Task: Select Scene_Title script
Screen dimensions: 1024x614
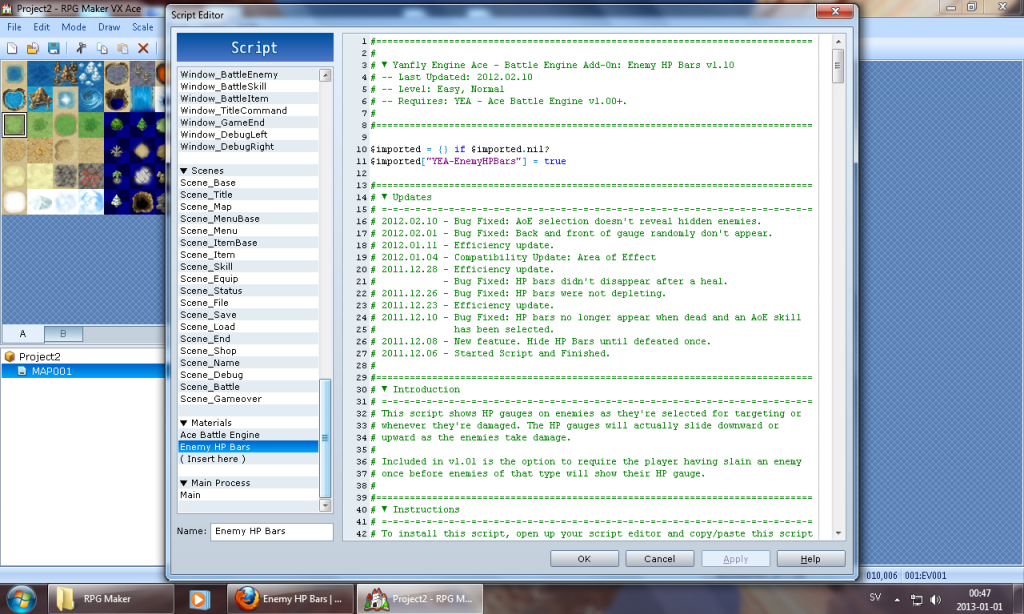Action: tap(248, 195)
